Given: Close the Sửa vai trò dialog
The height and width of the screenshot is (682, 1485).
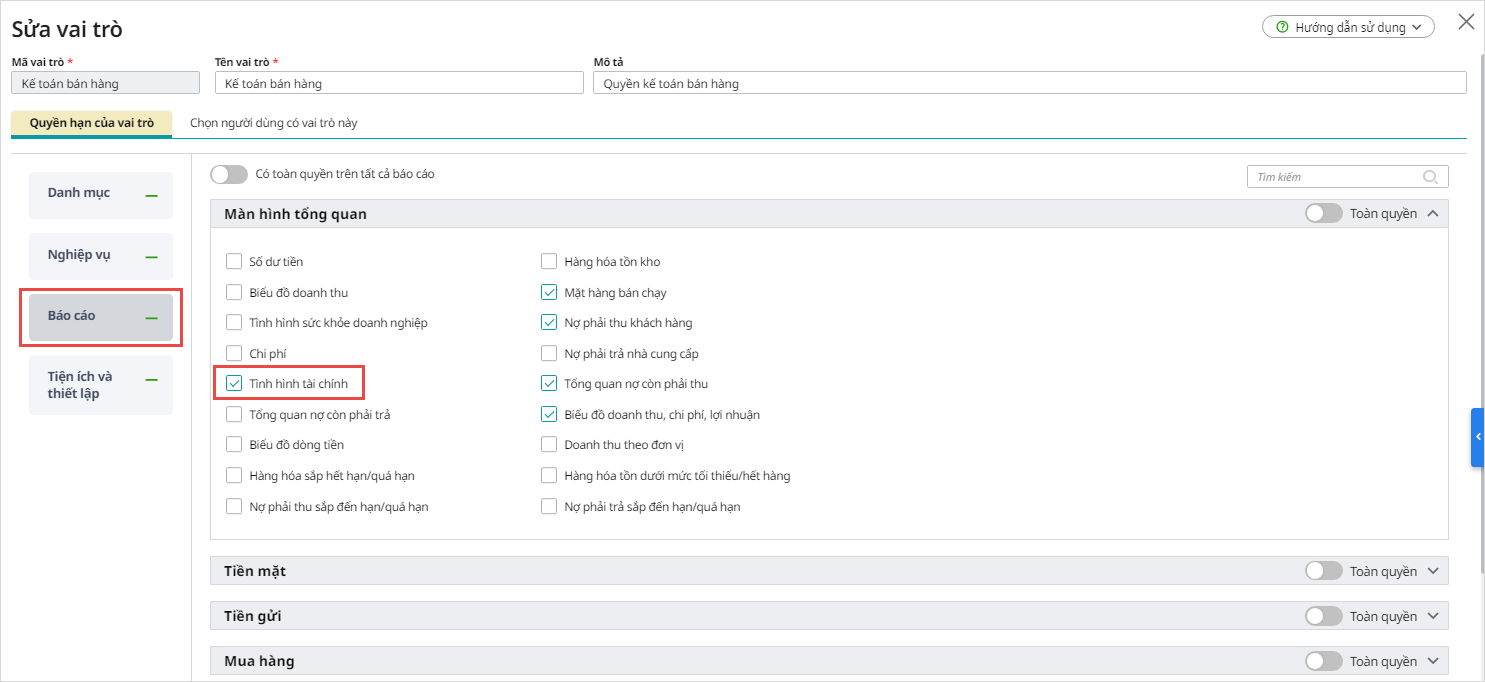Looking at the screenshot, I should click(1466, 23).
